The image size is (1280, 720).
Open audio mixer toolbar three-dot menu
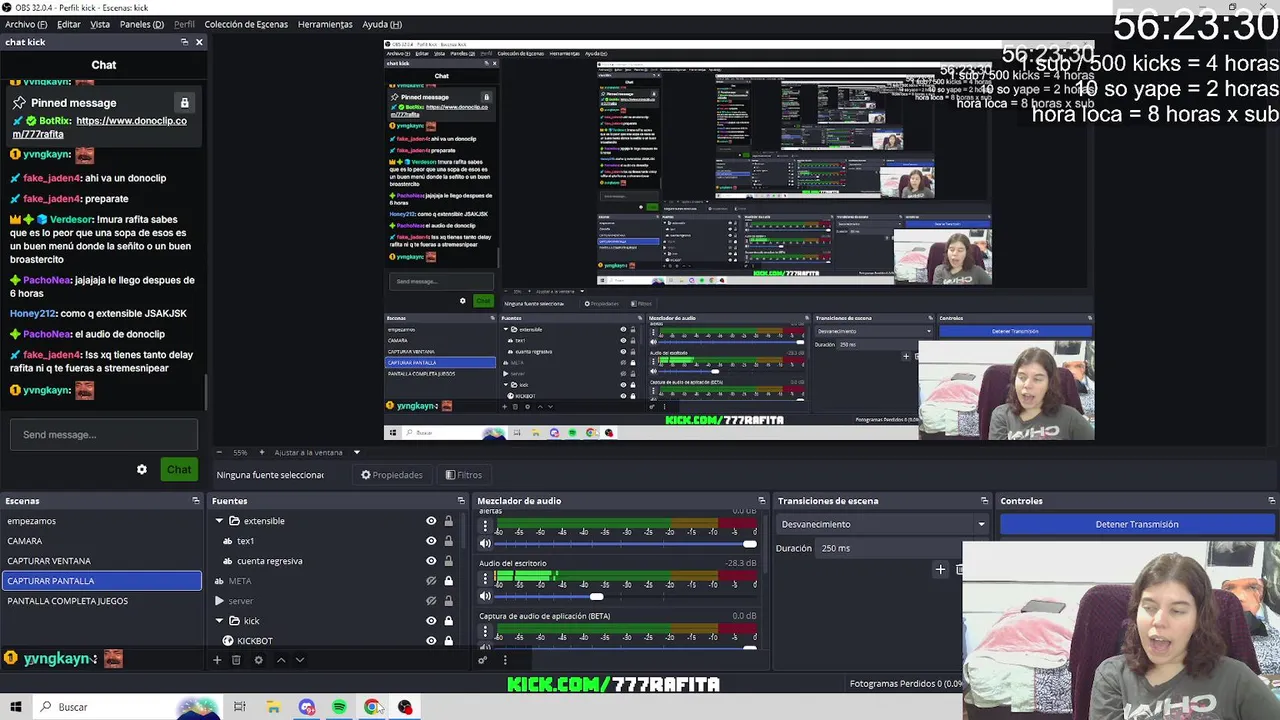point(505,660)
